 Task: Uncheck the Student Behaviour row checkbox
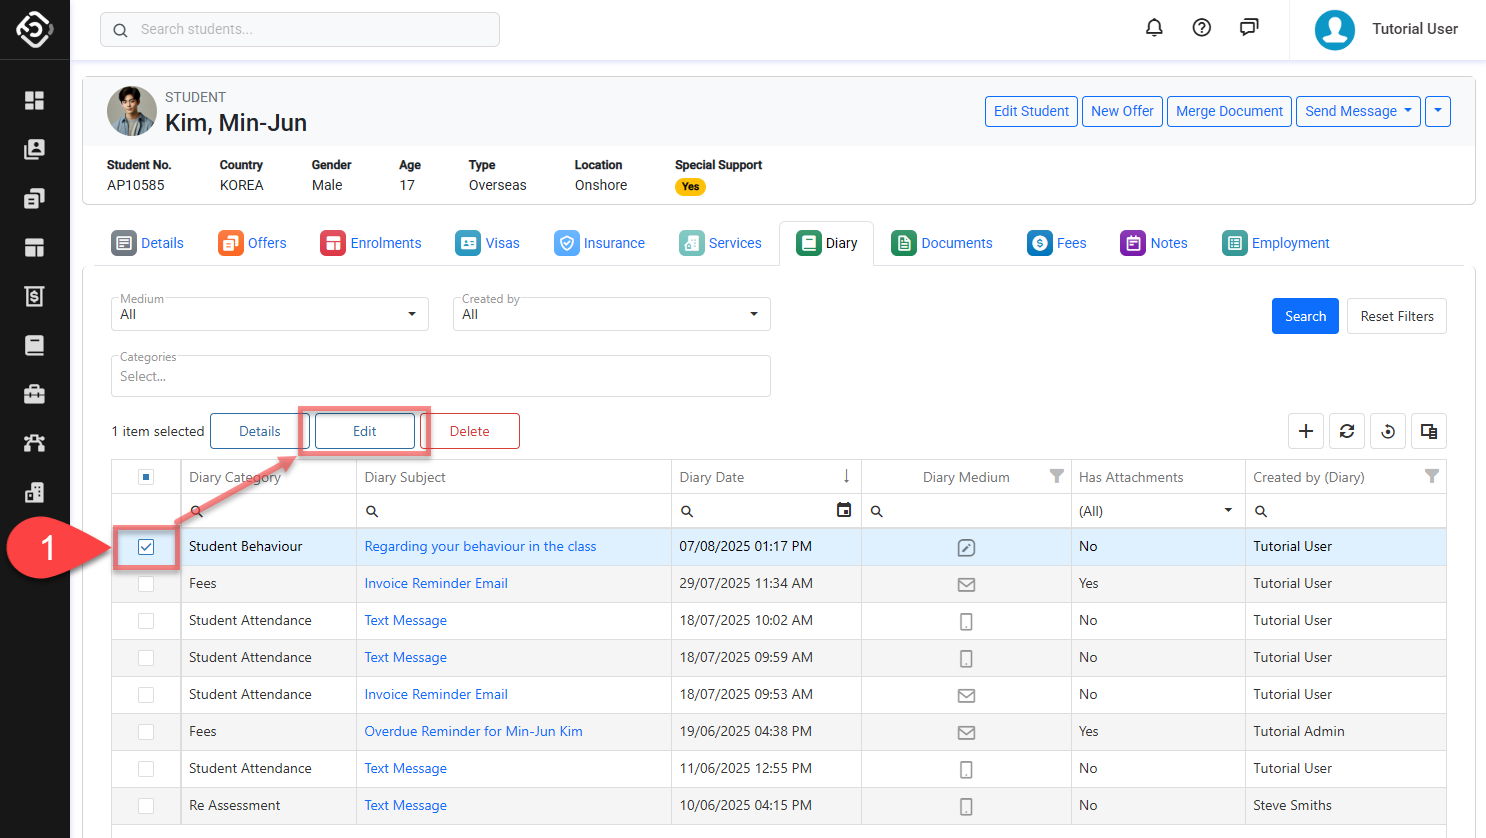pyautogui.click(x=146, y=547)
